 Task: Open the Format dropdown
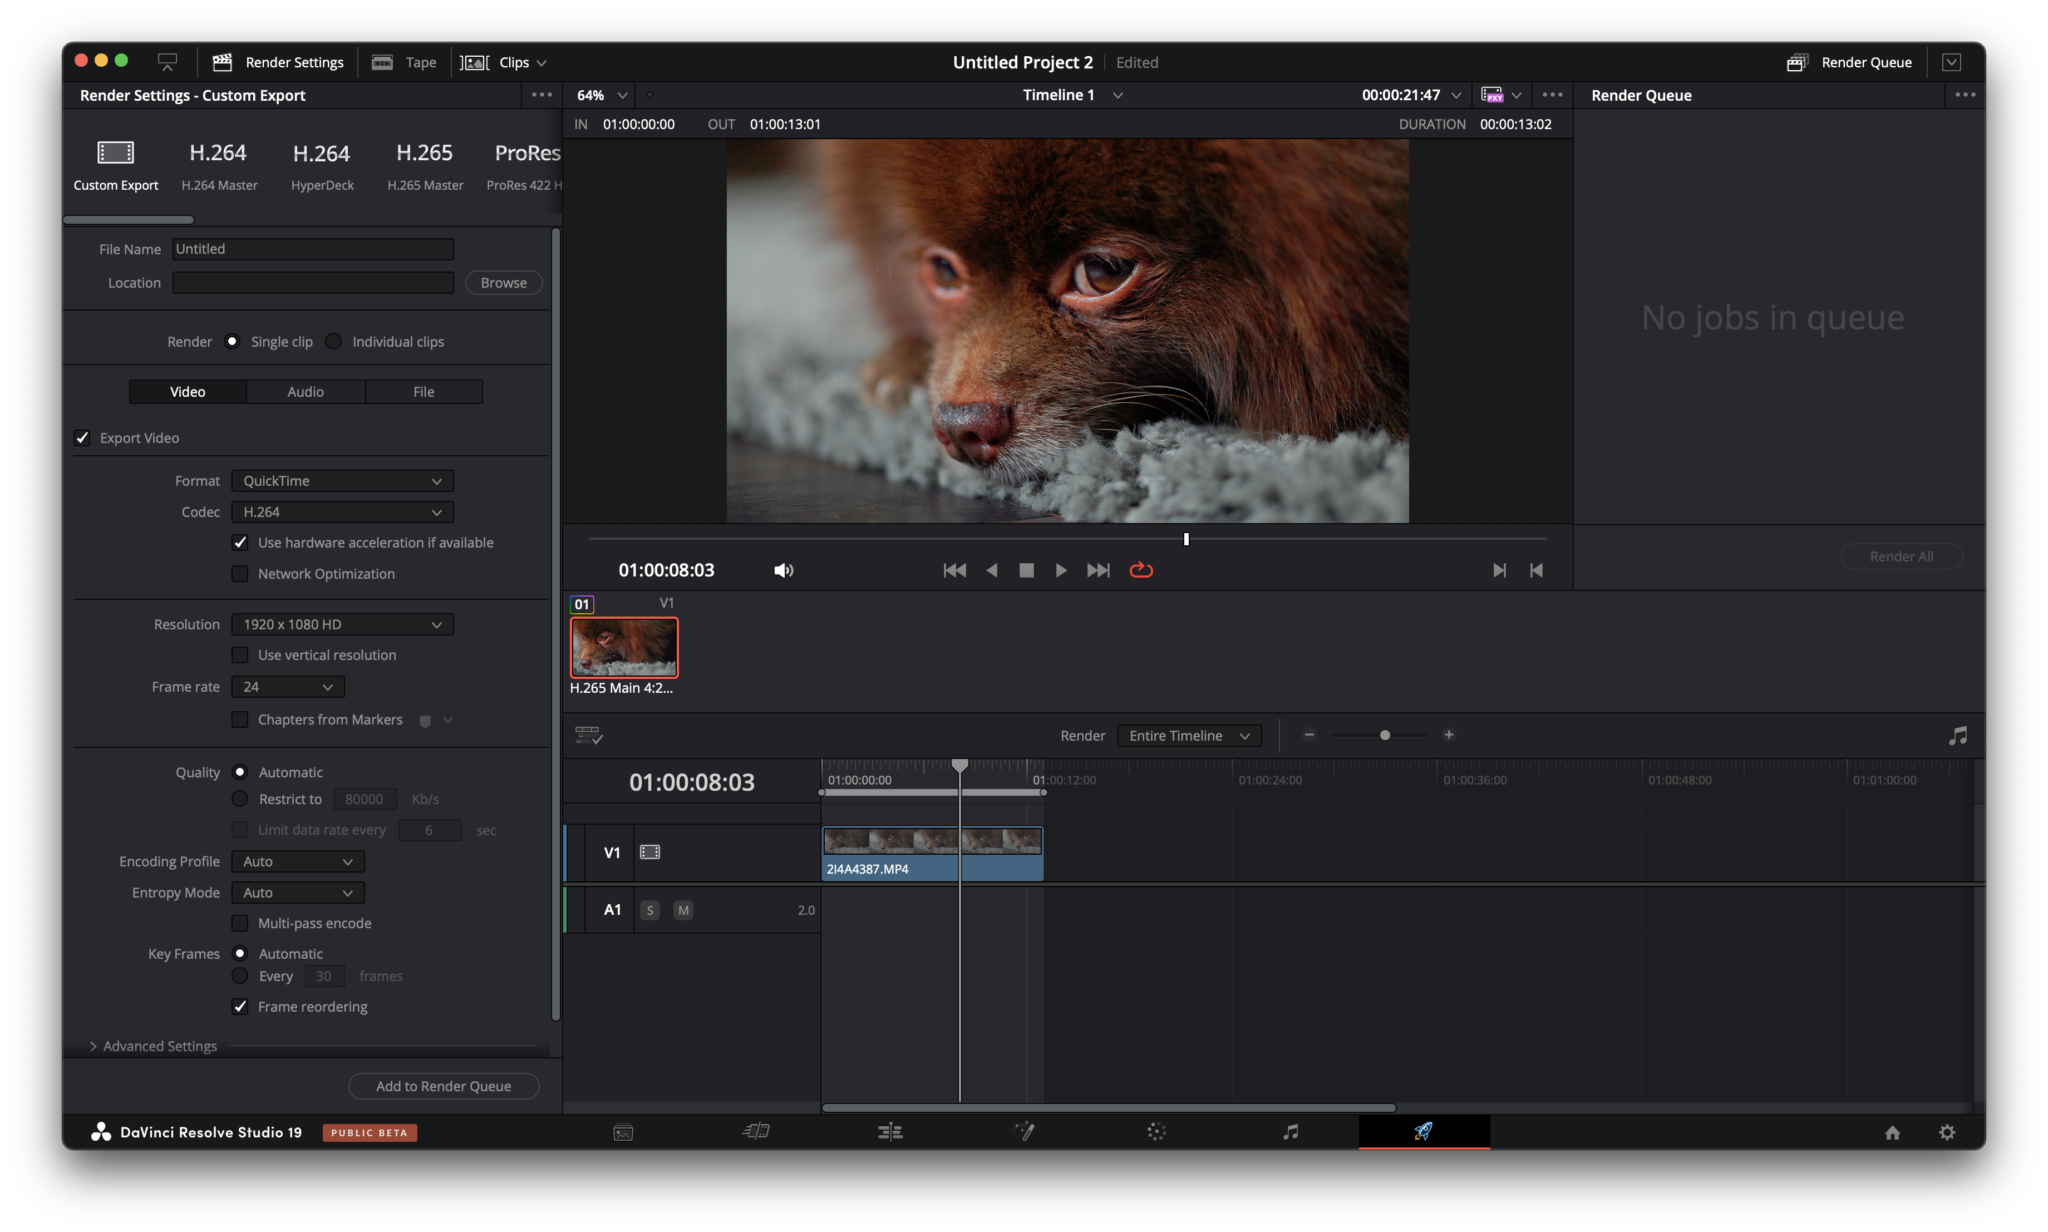point(342,481)
